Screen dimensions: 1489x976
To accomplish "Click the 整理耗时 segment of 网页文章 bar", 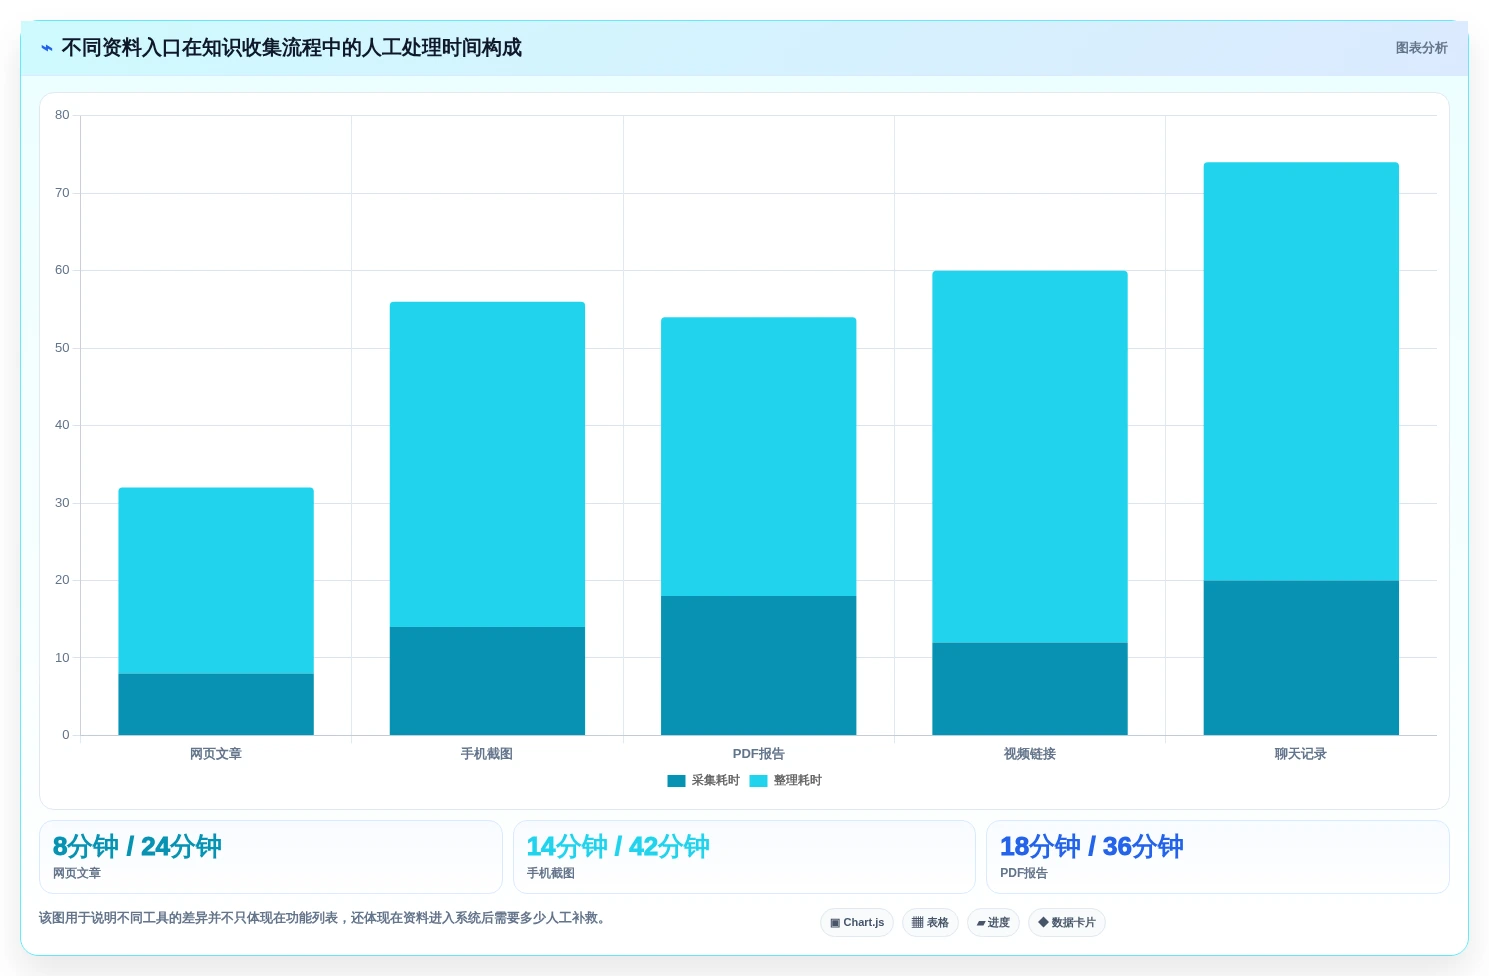I will pos(216,581).
